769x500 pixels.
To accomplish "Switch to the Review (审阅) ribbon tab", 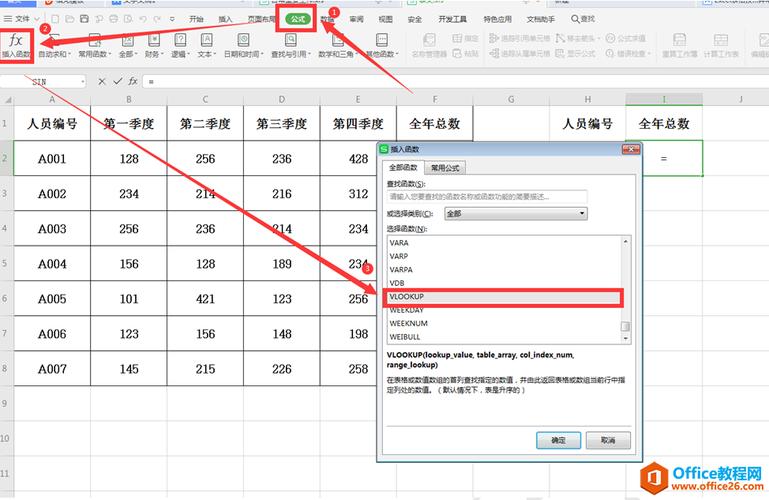I will coord(357,19).
